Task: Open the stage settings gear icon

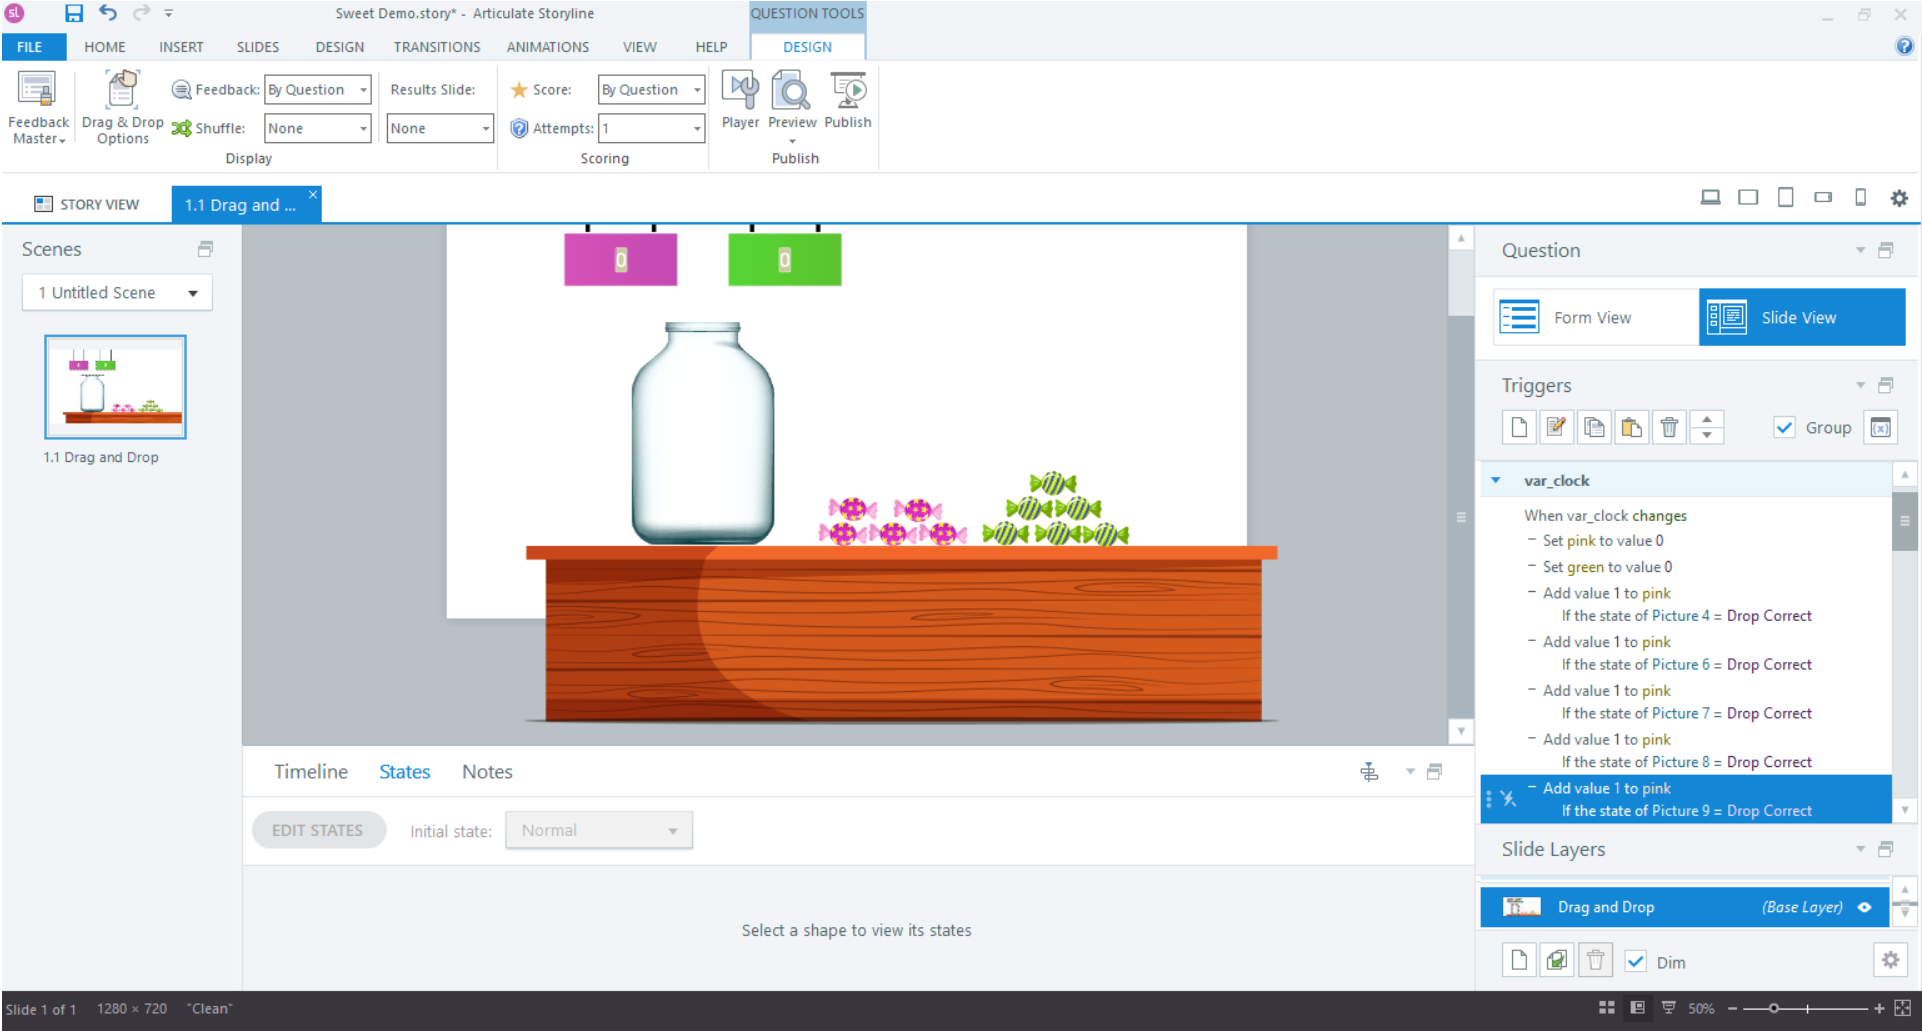Action: (x=1899, y=198)
